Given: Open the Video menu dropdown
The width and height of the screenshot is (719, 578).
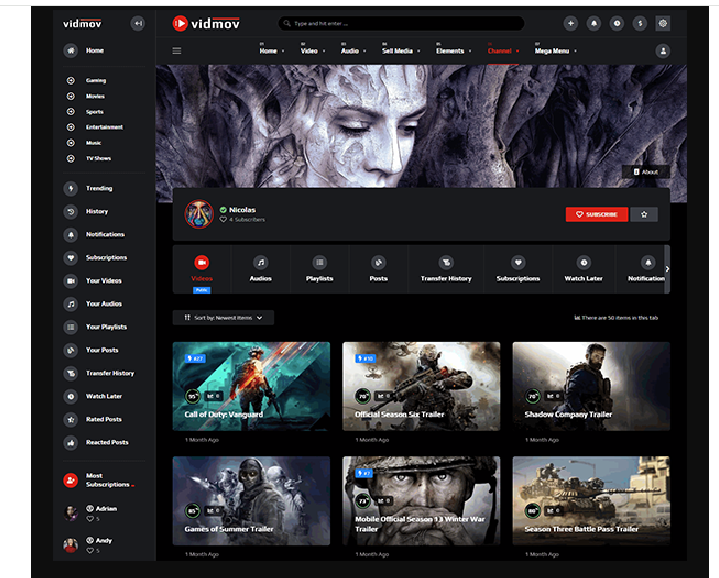Looking at the screenshot, I should (313, 51).
